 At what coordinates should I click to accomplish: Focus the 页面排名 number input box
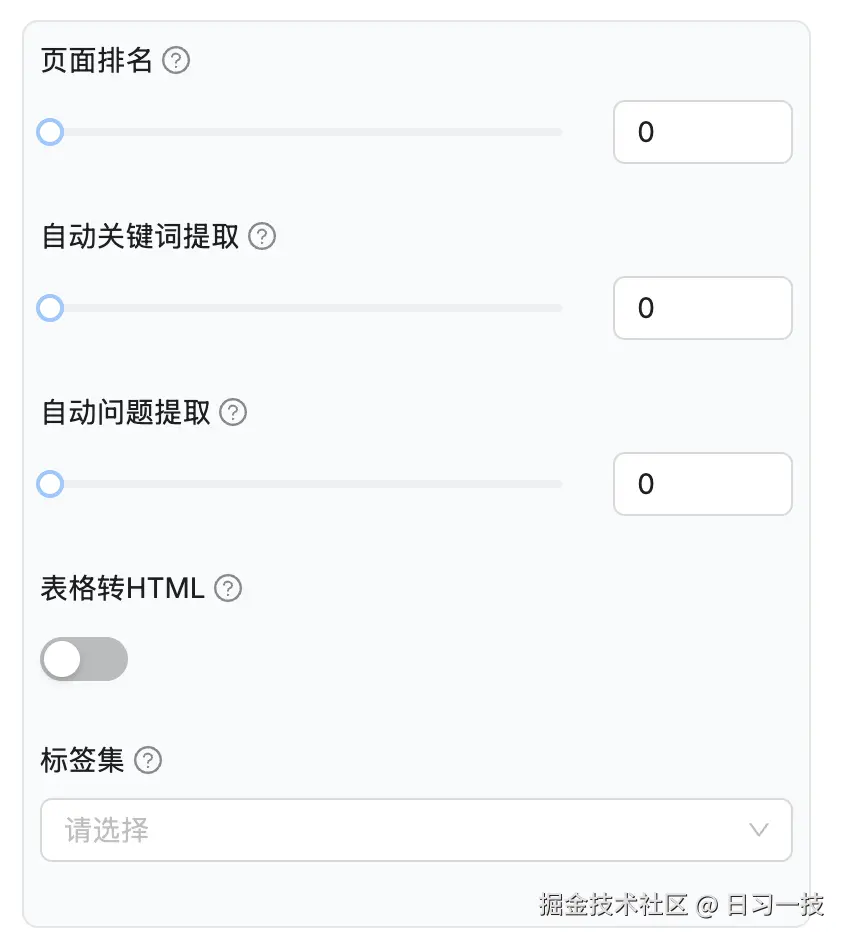point(702,132)
